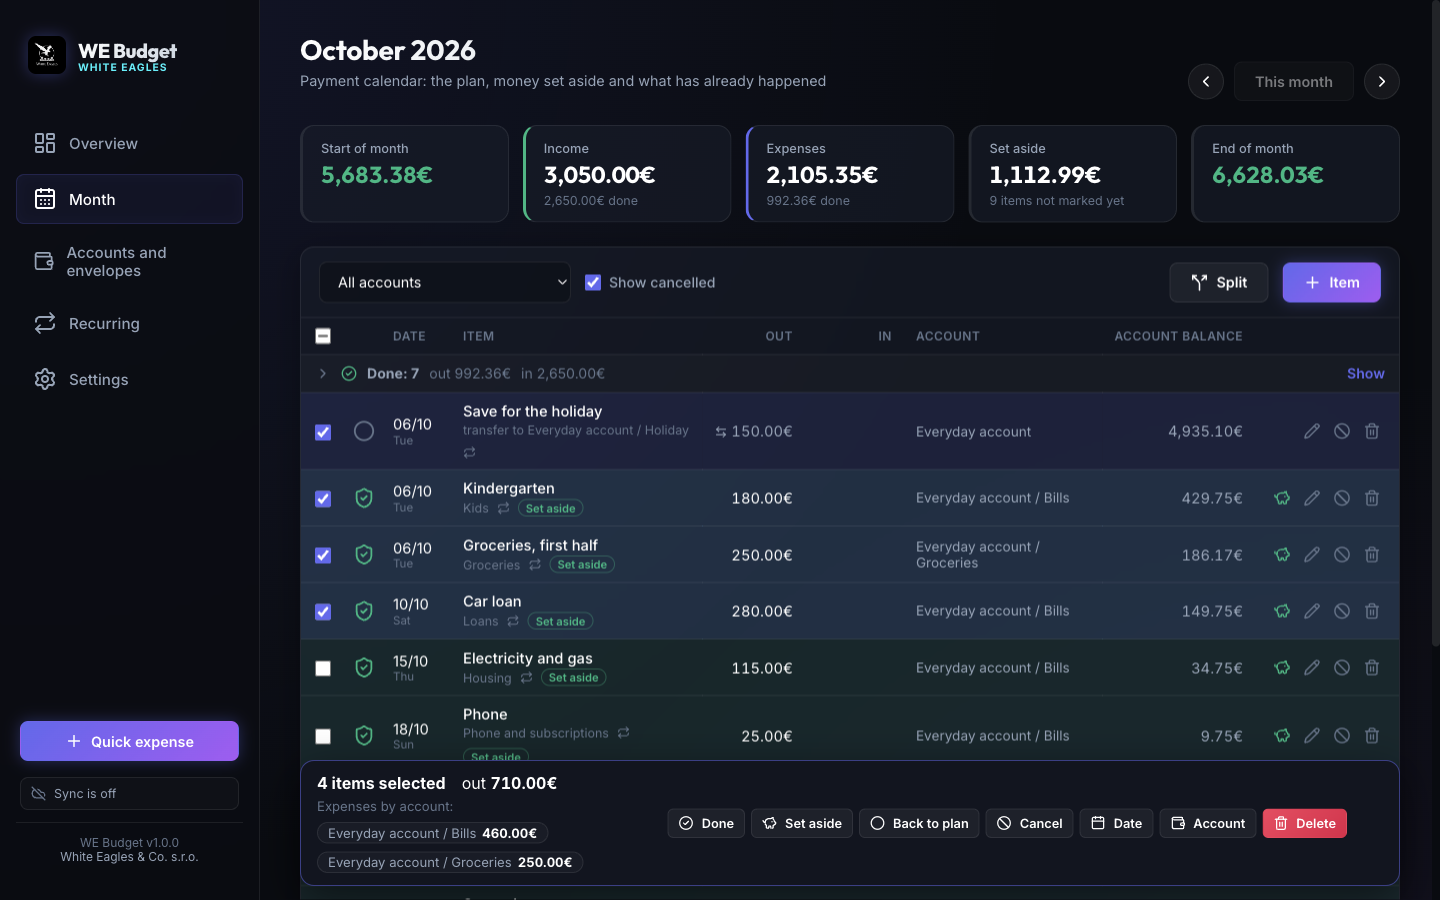This screenshot has width=1440, height=900.
Task: Click the shield status icon for Kindergarten
Action: pos(364,498)
